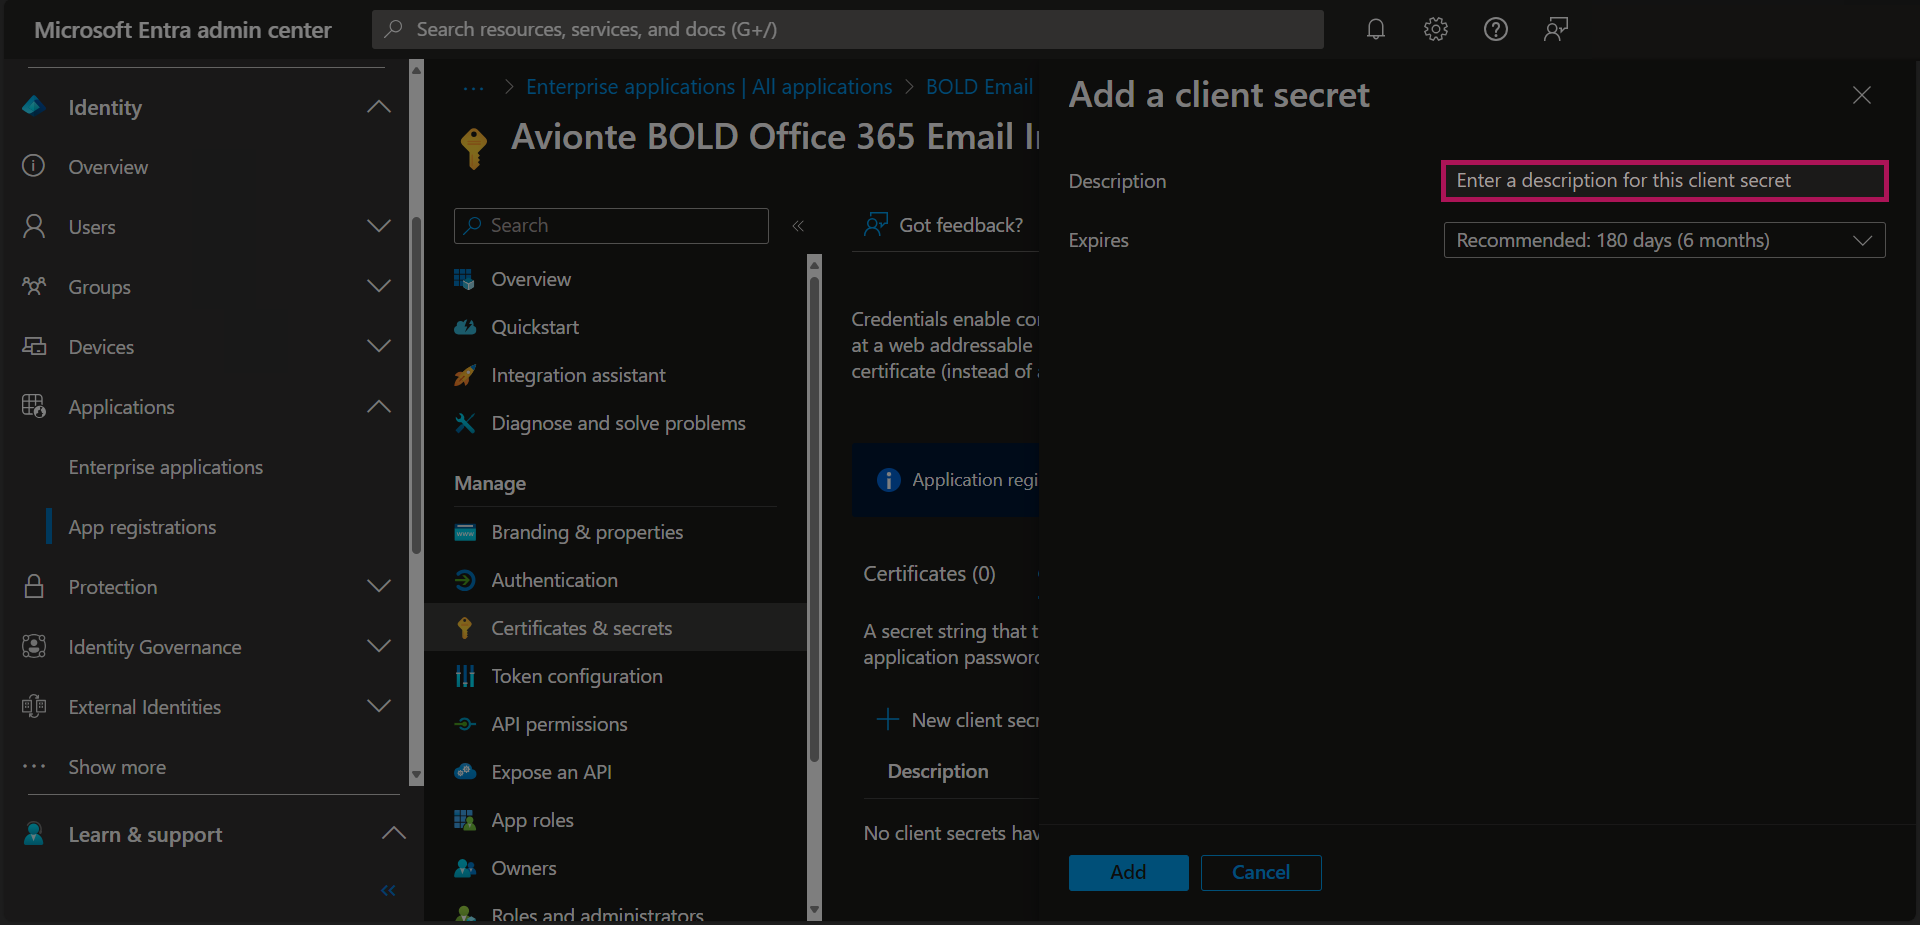This screenshot has width=1920, height=925.
Task: Click the App roles grid icon
Action: point(465,820)
